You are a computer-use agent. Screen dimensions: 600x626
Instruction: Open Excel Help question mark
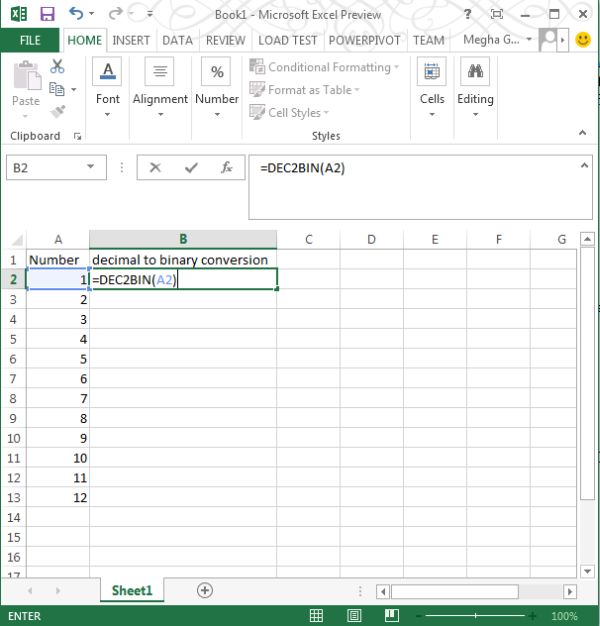pos(467,14)
